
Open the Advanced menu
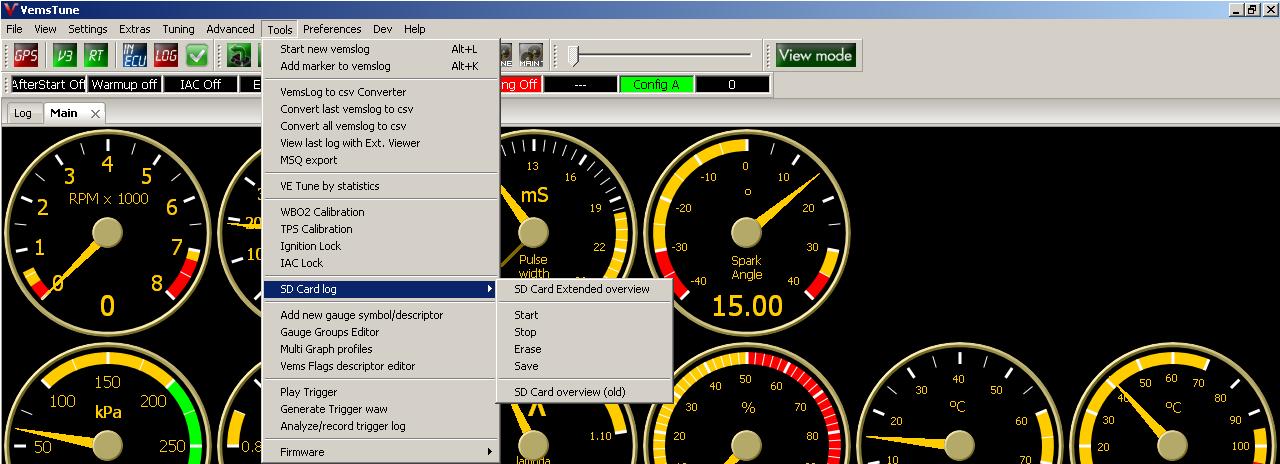(230, 29)
